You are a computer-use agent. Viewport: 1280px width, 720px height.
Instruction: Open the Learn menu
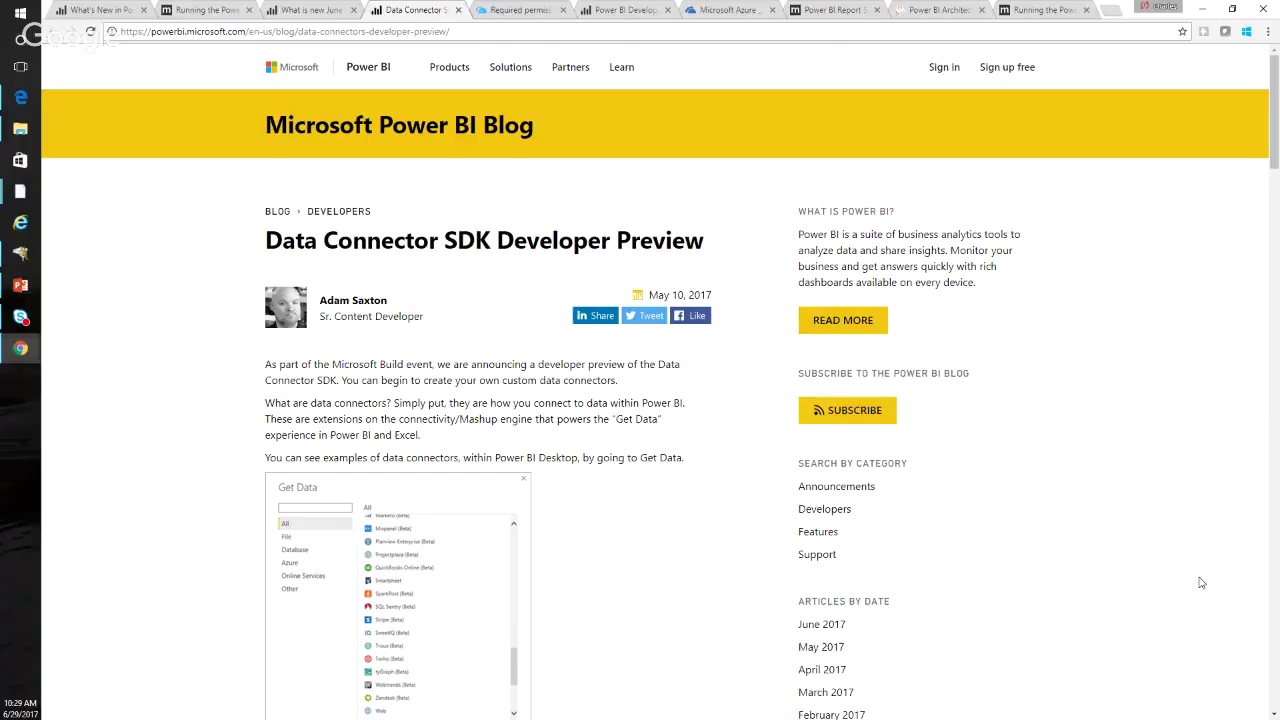[621, 67]
